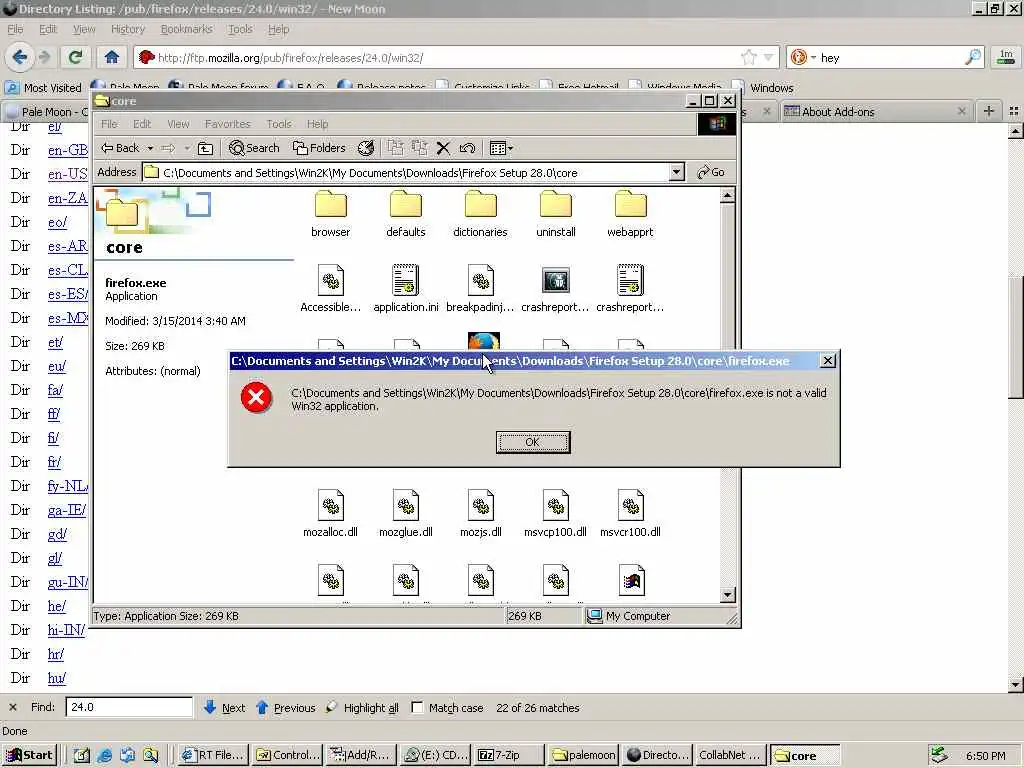1024x768 pixels.
Task: Click the Start button
Action: pyautogui.click(x=29, y=755)
